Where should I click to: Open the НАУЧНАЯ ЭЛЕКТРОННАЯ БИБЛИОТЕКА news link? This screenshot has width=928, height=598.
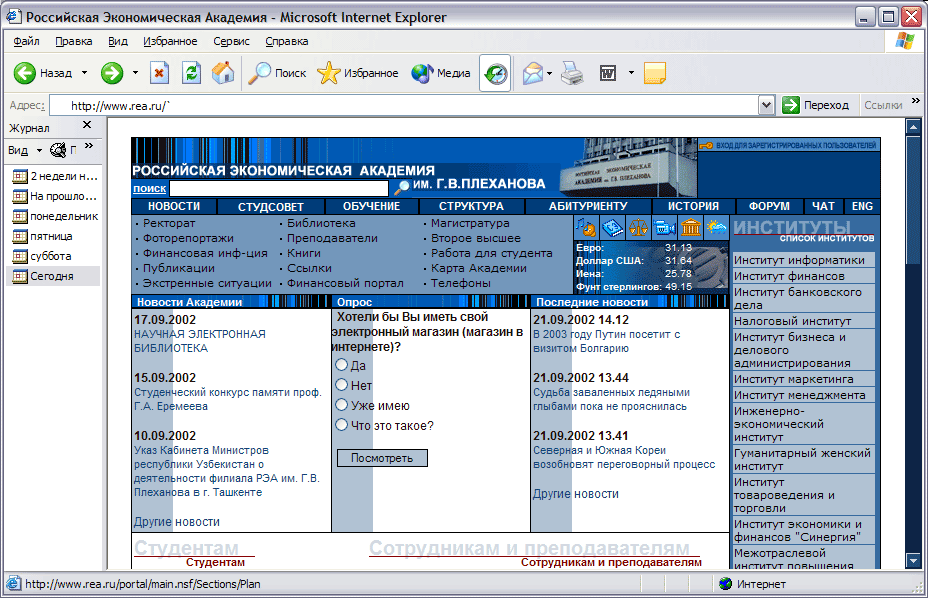pos(199,341)
